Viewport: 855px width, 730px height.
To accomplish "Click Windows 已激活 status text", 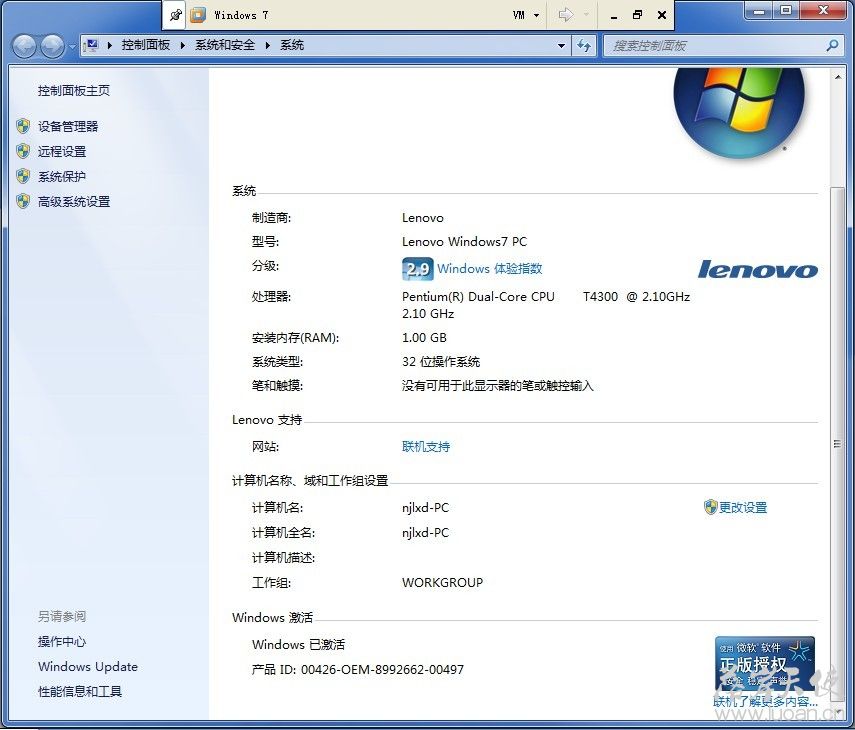I will tap(298, 644).
